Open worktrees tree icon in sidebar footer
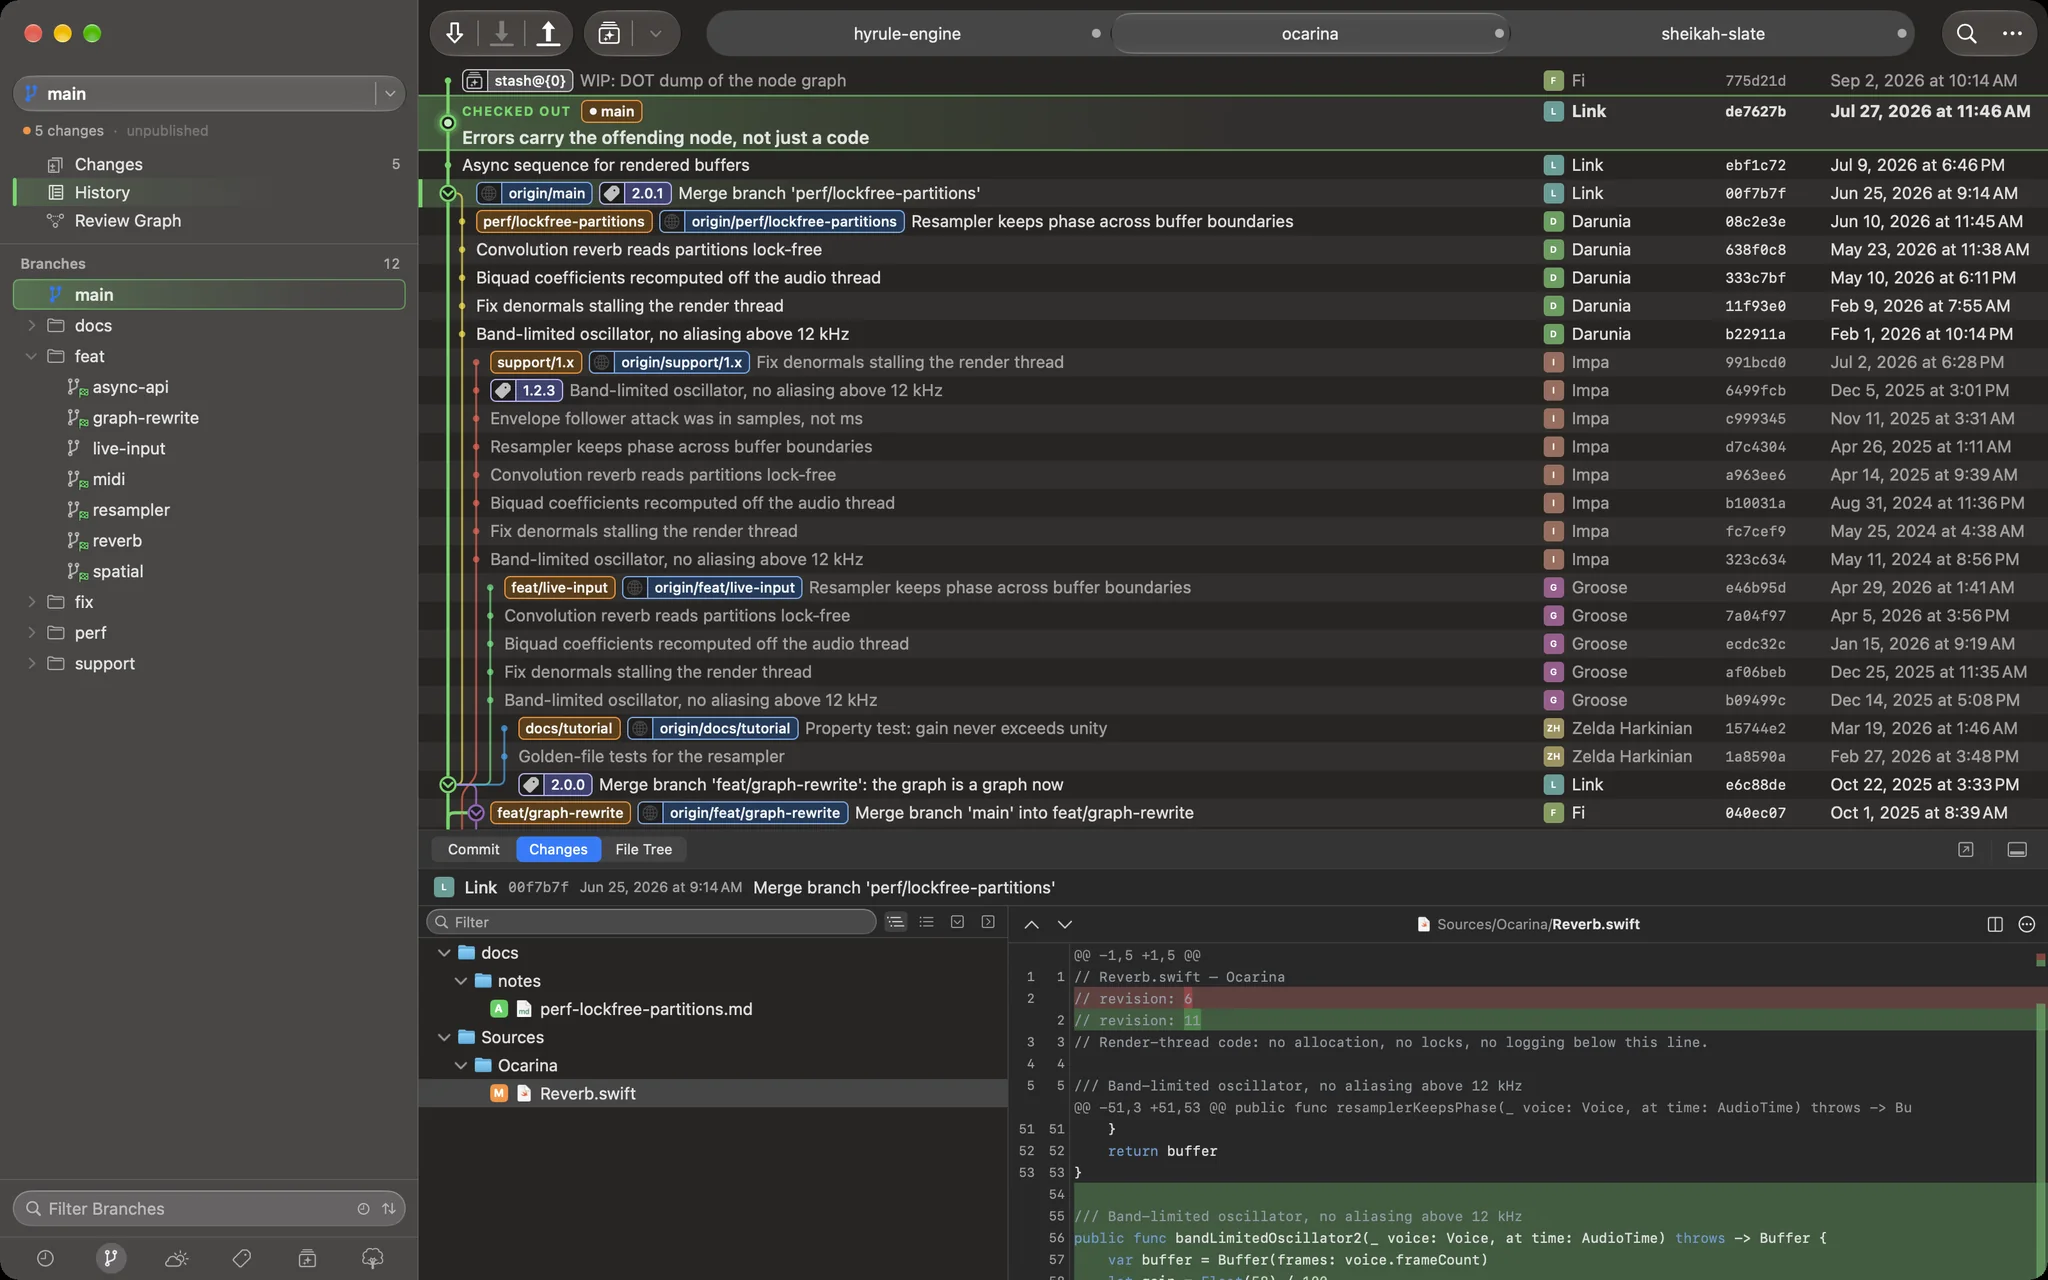 (373, 1258)
